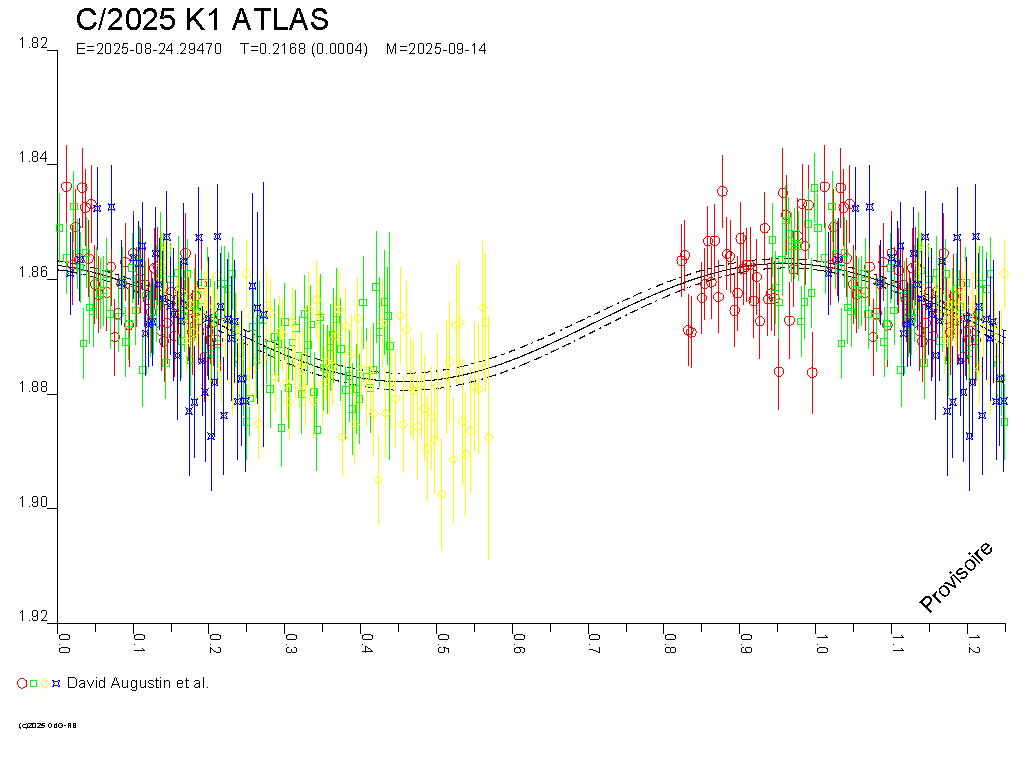Click the red circle legend marker

[x=22, y=683]
